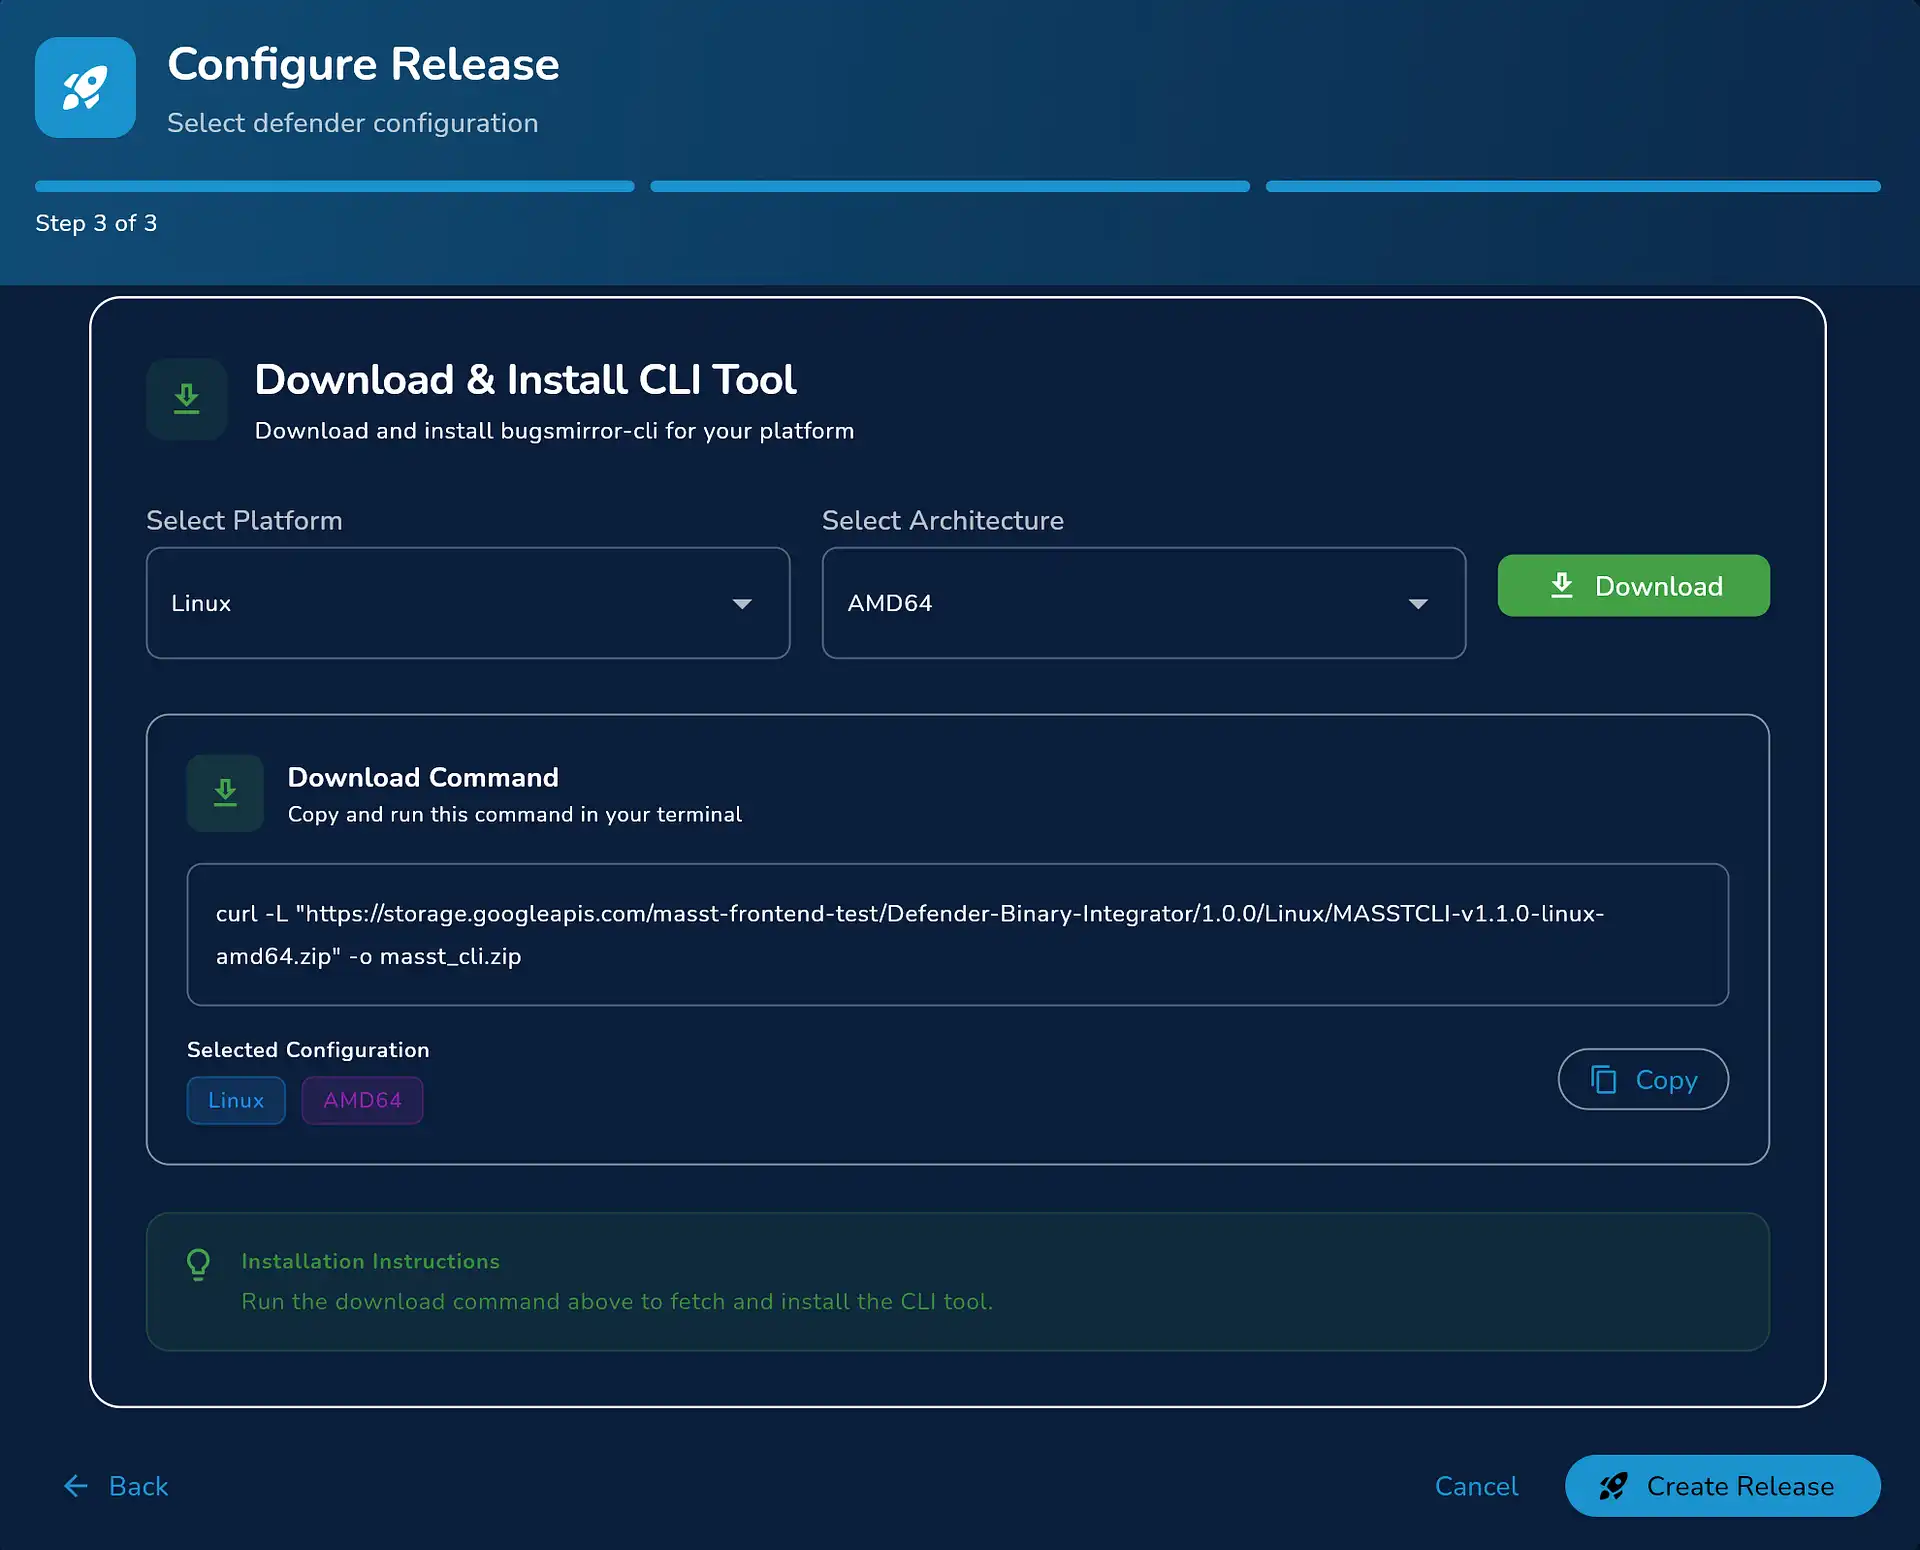Screen dimensions: 1920x1550
Task: Click the 'Step 3 of 3' label
Action: pos(96,223)
